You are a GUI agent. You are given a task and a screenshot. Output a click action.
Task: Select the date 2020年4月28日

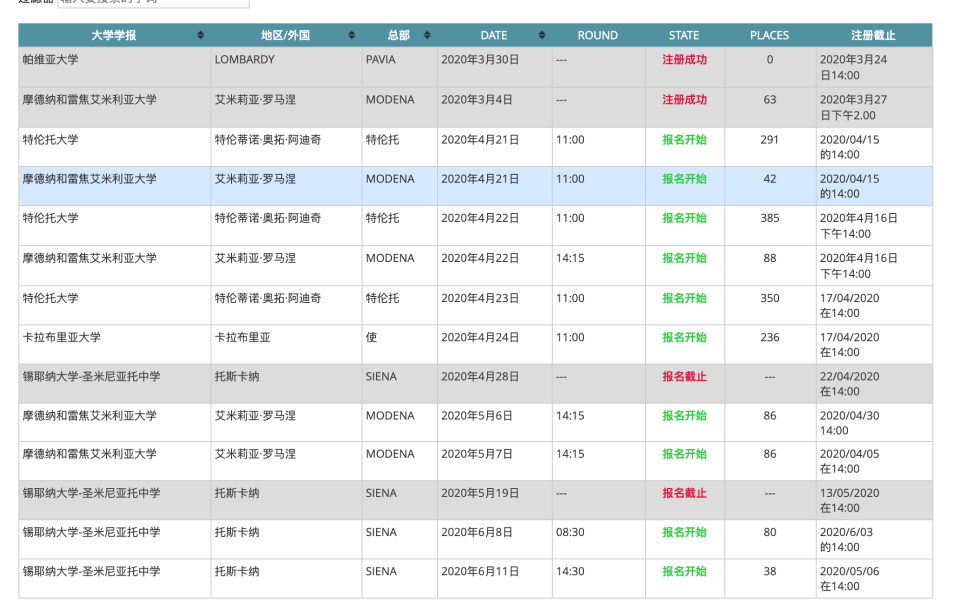480,376
